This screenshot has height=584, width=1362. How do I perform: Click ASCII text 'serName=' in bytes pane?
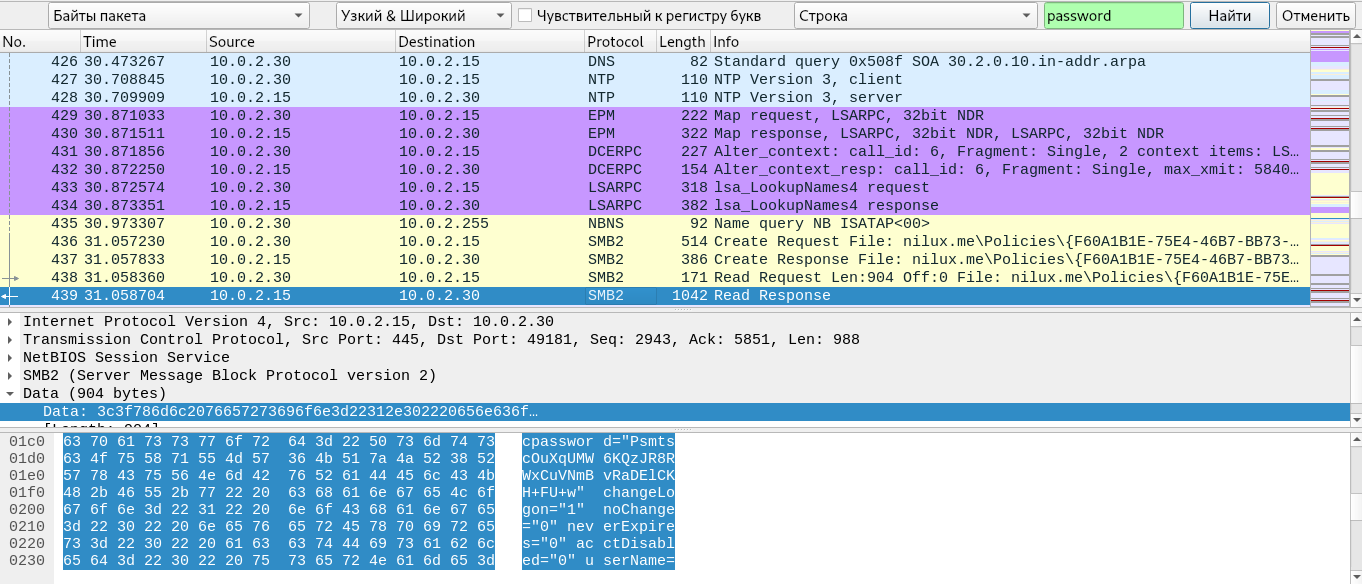pyautogui.click(x=639, y=561)
